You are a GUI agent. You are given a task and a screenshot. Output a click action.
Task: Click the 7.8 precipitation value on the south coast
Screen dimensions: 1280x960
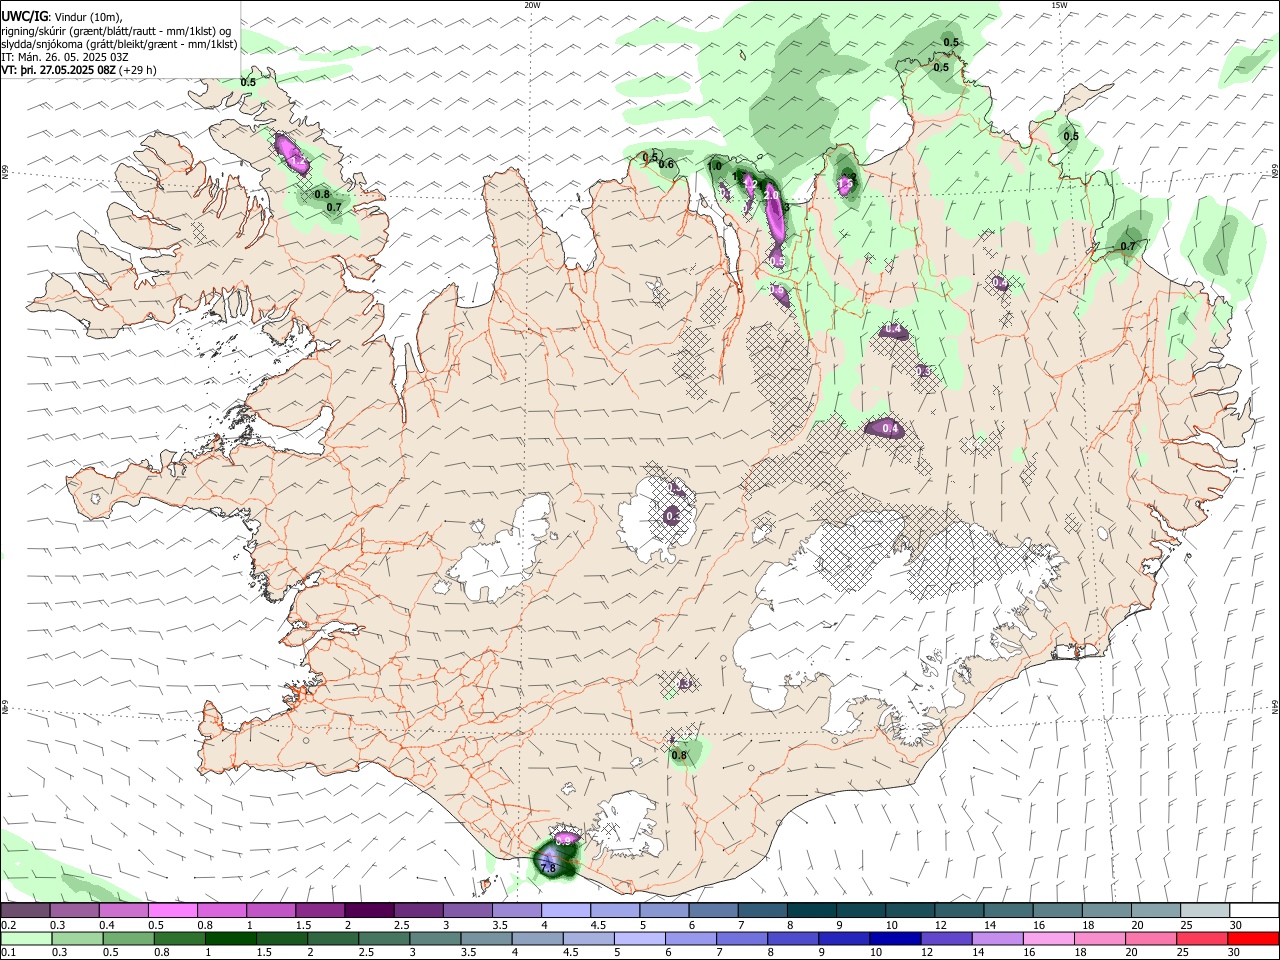click(x=548, y=868)
